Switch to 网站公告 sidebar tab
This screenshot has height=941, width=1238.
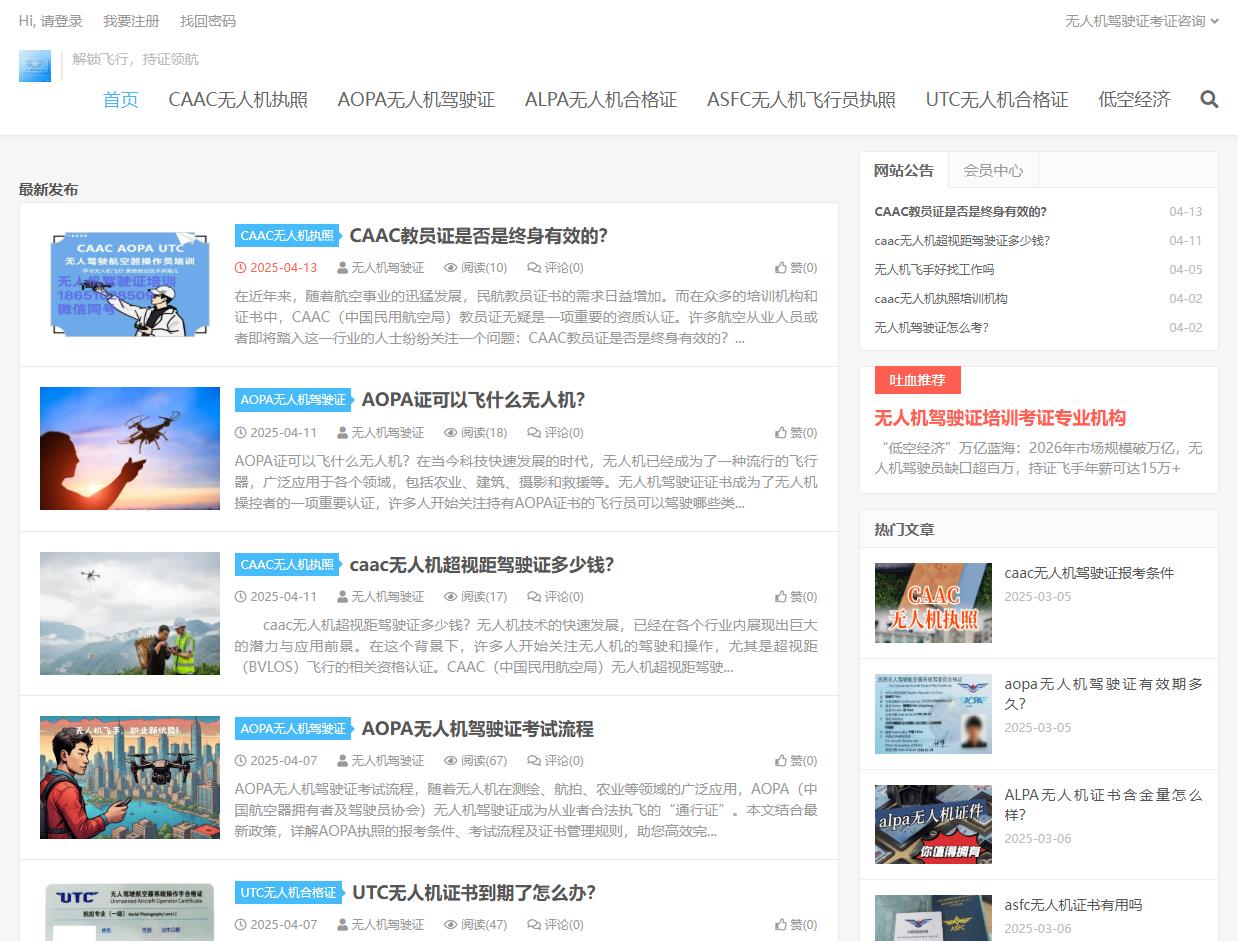click(904, 170)
